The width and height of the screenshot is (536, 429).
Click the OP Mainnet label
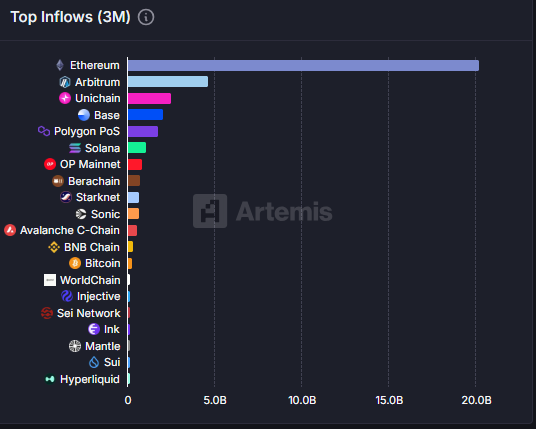pyautogui.click(x=90, y=164)
